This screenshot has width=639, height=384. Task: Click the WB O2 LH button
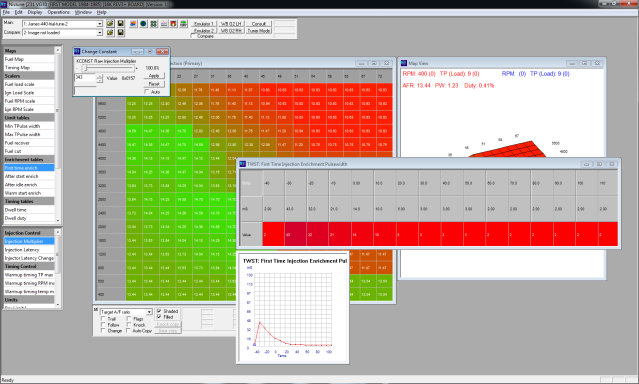coord(231,24)
